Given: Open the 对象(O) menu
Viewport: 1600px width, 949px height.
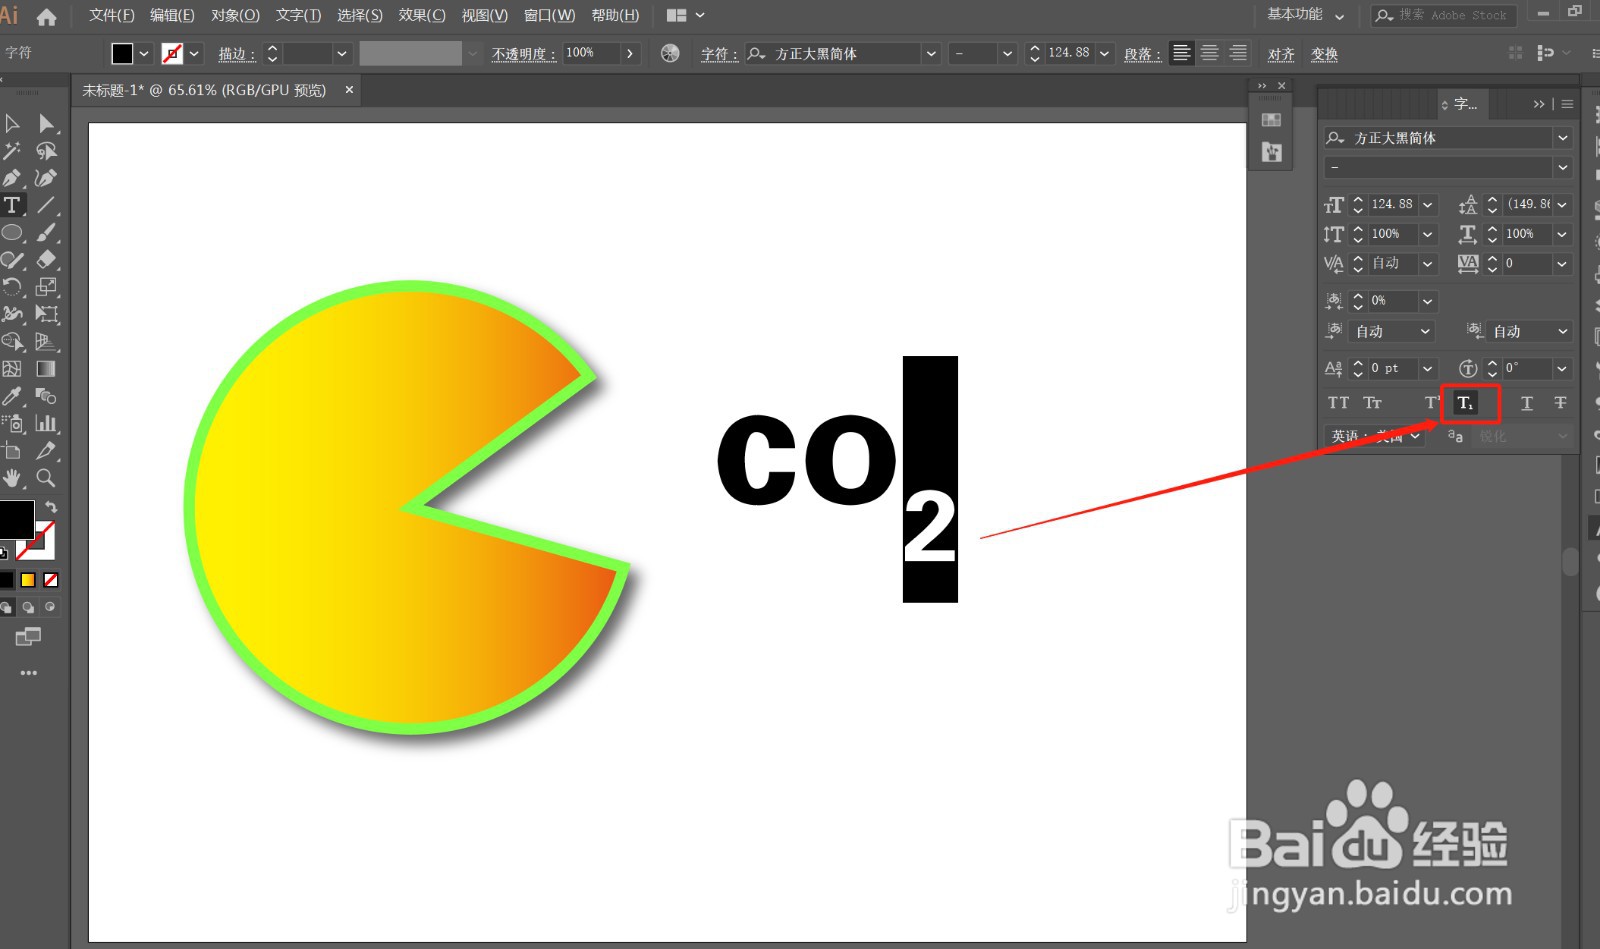Looking at the screenshot, I should click(235, 15).
